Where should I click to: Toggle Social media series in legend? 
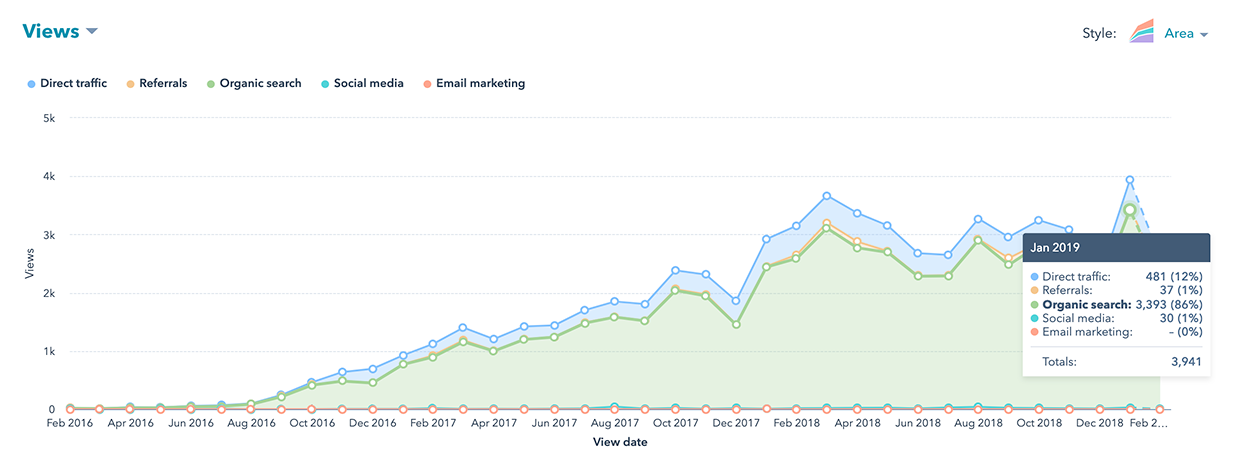click(362, 84)
